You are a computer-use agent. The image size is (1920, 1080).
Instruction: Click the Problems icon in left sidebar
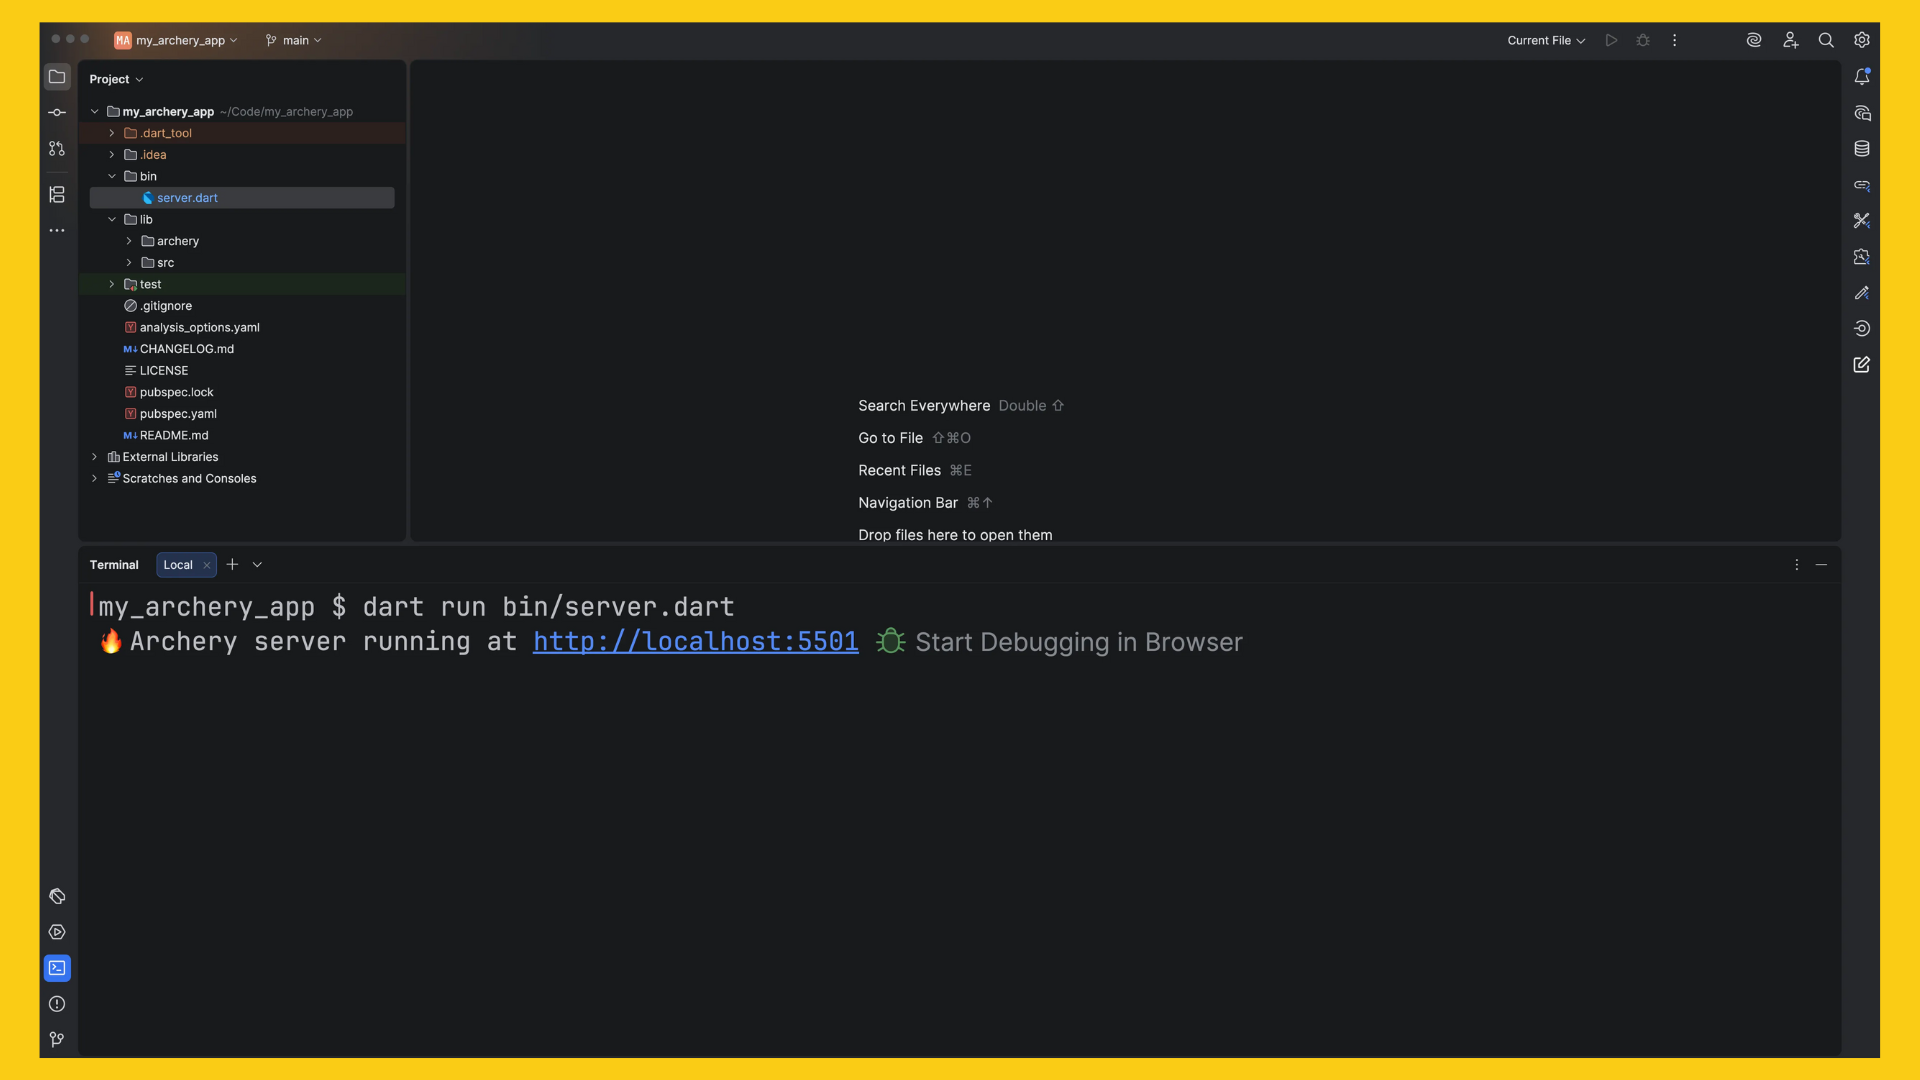point(57,1003)
